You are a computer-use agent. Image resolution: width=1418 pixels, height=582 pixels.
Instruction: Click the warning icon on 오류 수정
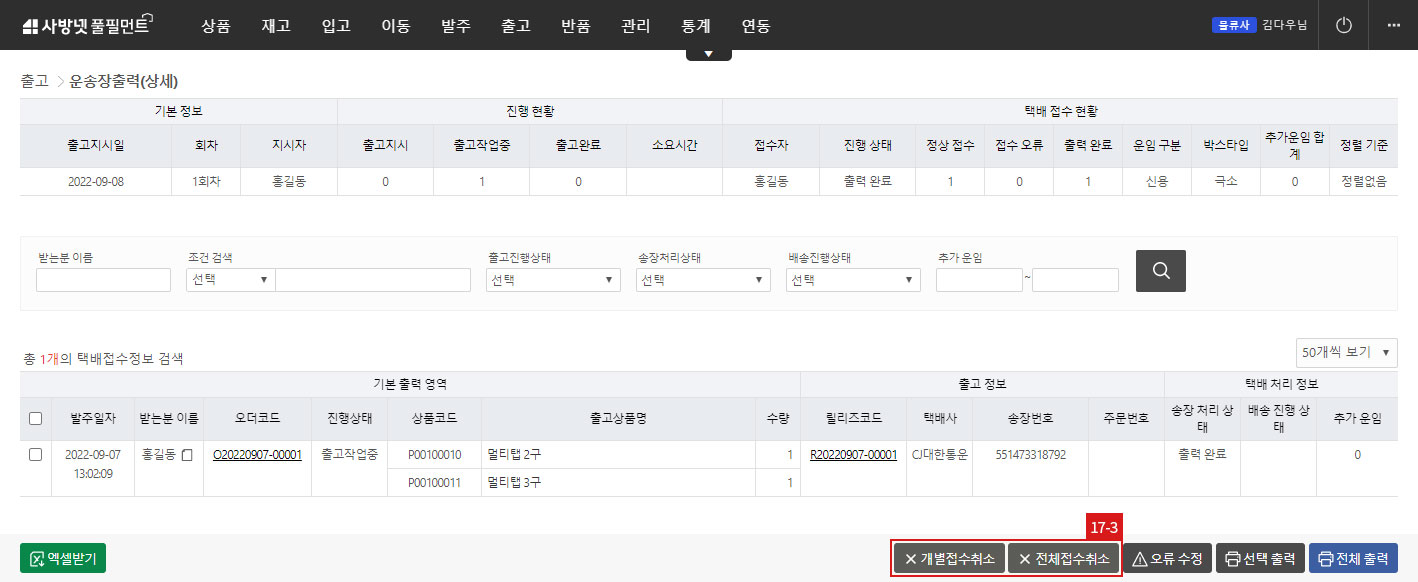[1139, 558]
